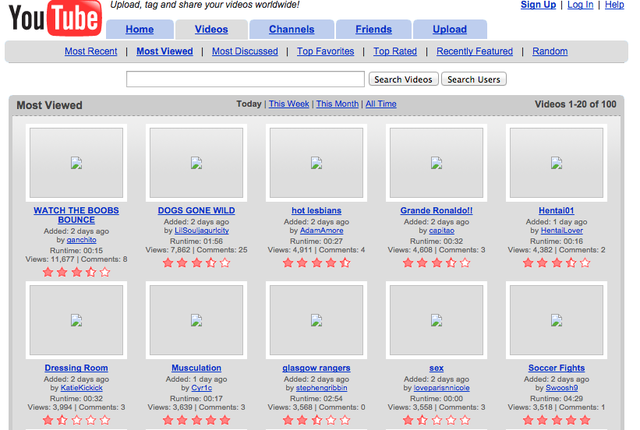Click the Sign Up link

(x=538, y=5)
